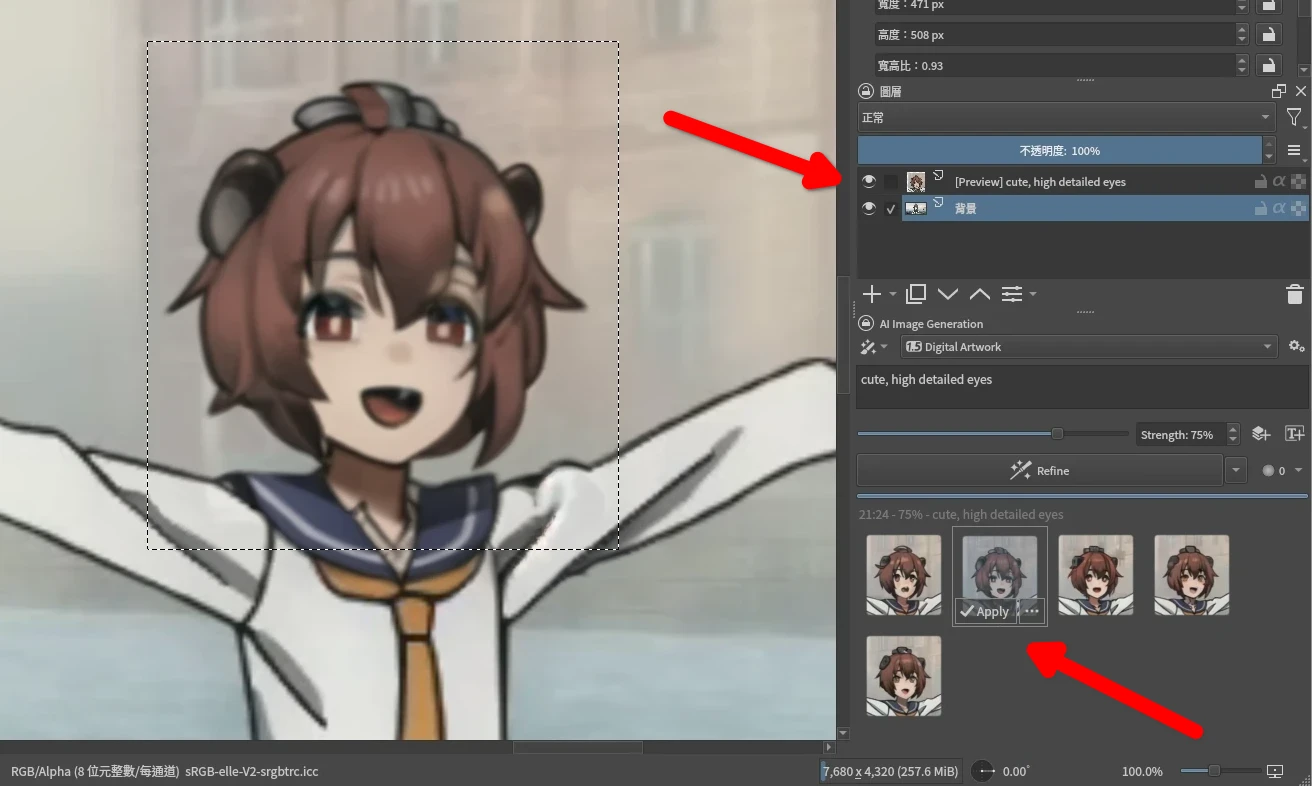Click the layer filter funnel icon
The width and height of the screenshot is (1312, 786).
point(1294,118)
